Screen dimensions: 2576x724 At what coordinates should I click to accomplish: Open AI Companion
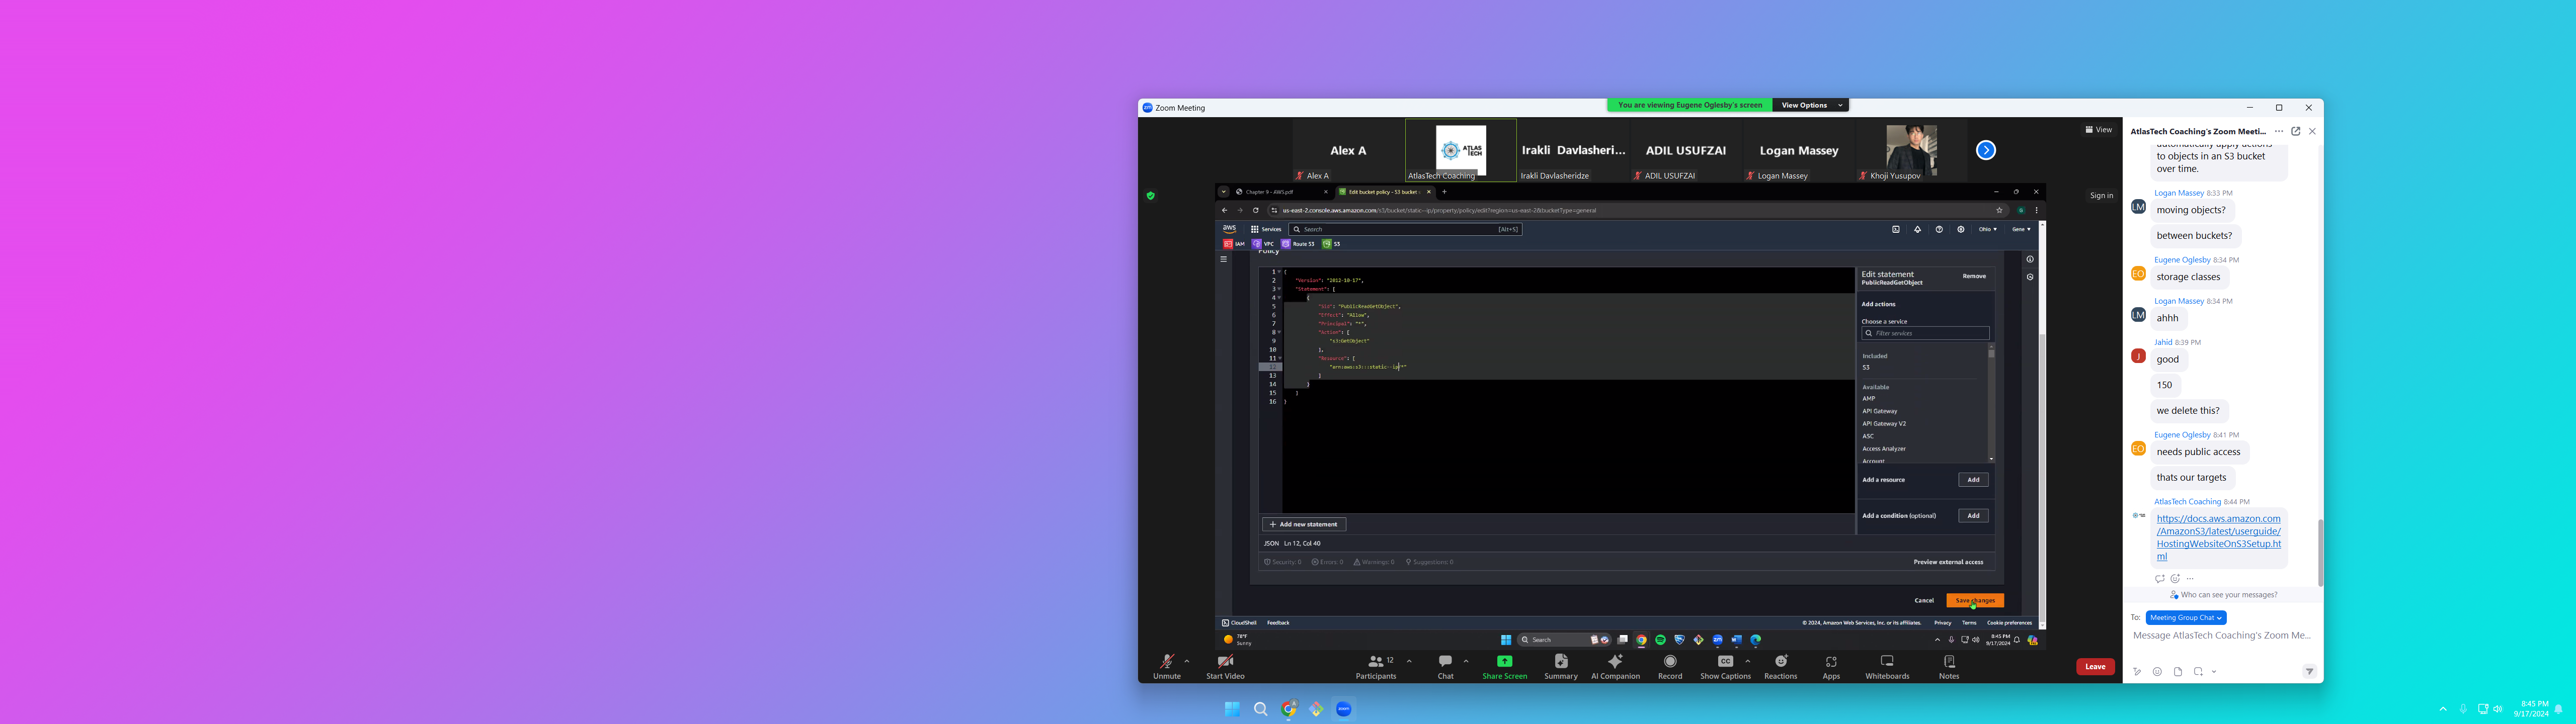(x=1615, y=662)
